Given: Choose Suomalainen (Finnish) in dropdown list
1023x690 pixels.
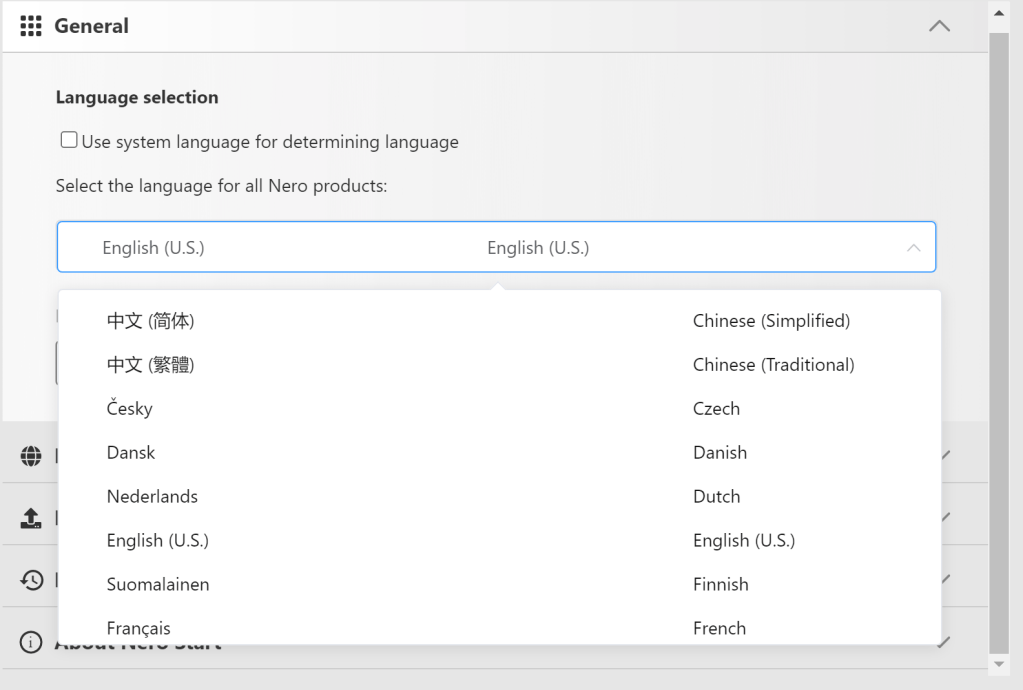Looking at the screenshot, I should [499, 585].
